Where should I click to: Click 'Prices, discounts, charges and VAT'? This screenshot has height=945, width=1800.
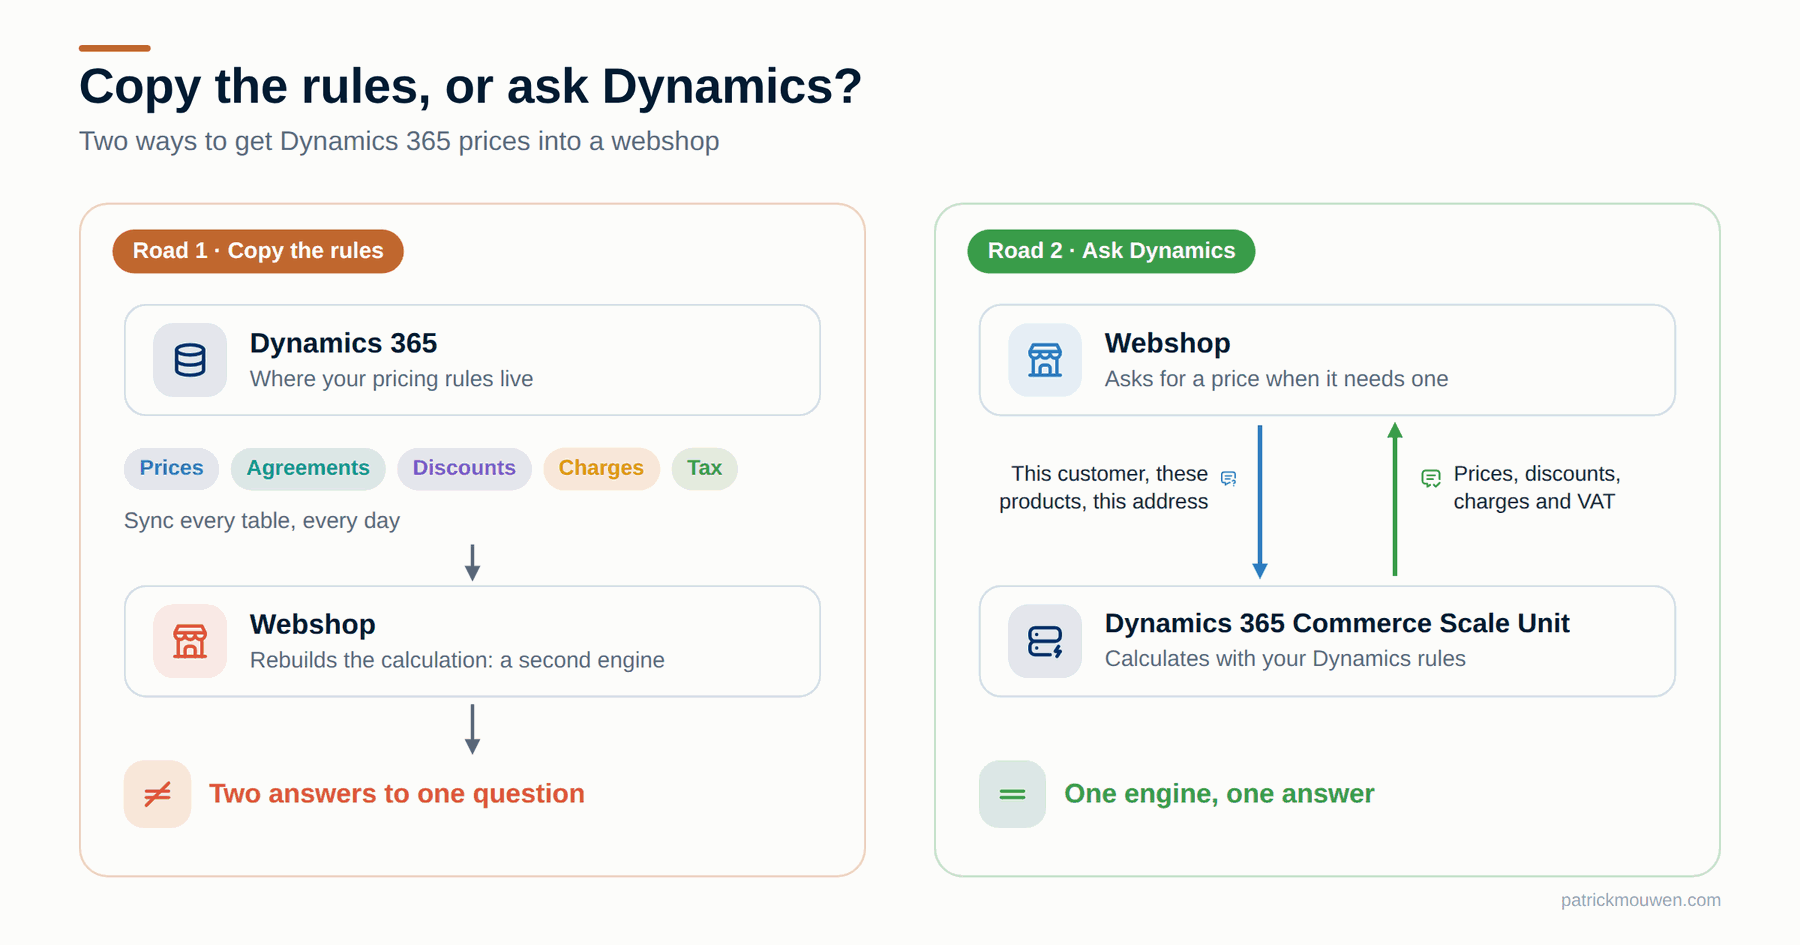[1536, 488]
